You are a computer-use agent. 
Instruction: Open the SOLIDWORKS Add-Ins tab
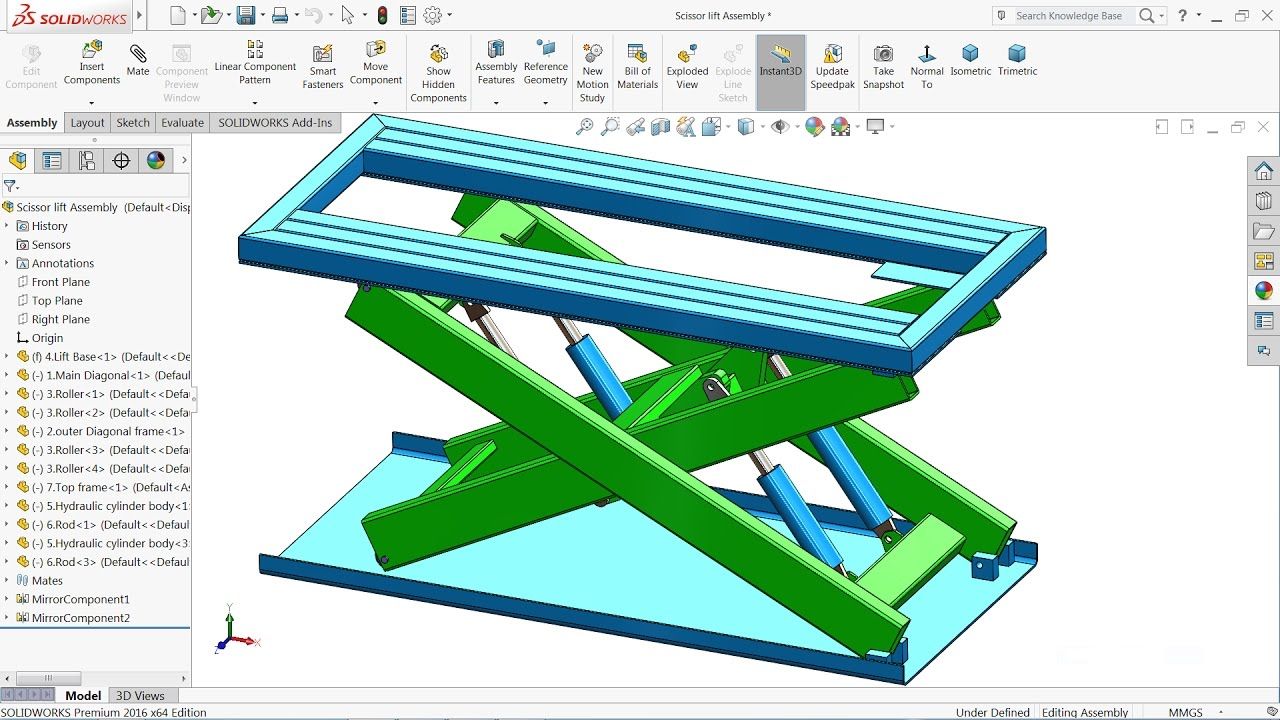275,123
